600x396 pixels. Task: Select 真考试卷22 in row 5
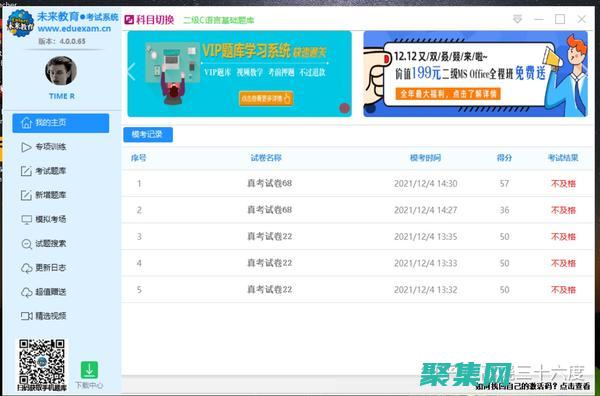tap(269, 290)
